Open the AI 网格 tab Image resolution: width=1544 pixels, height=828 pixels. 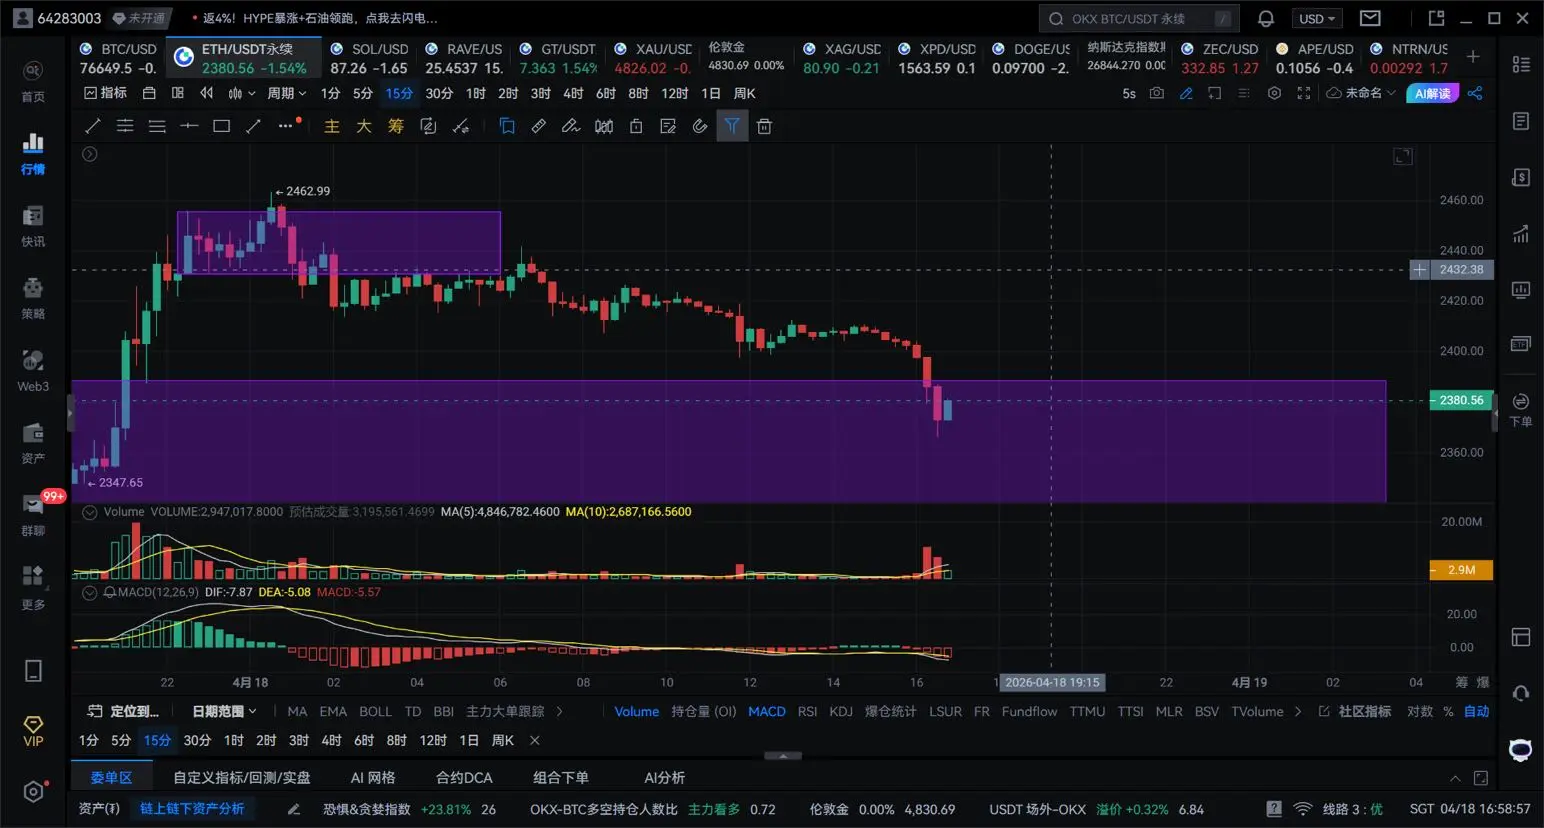[x=373, y=777]
